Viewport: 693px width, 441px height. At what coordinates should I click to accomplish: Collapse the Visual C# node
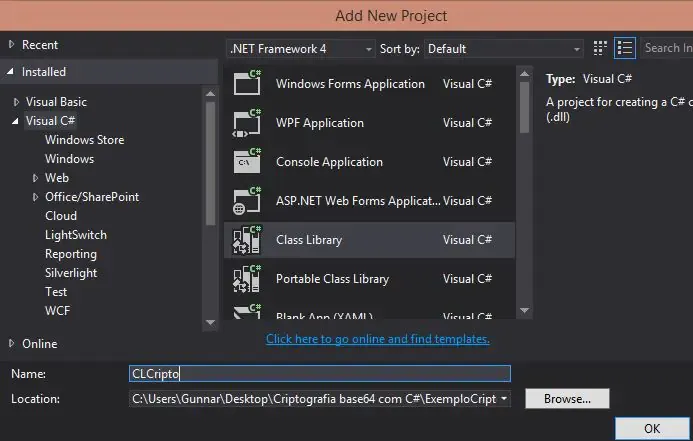(x=15, y=121)
